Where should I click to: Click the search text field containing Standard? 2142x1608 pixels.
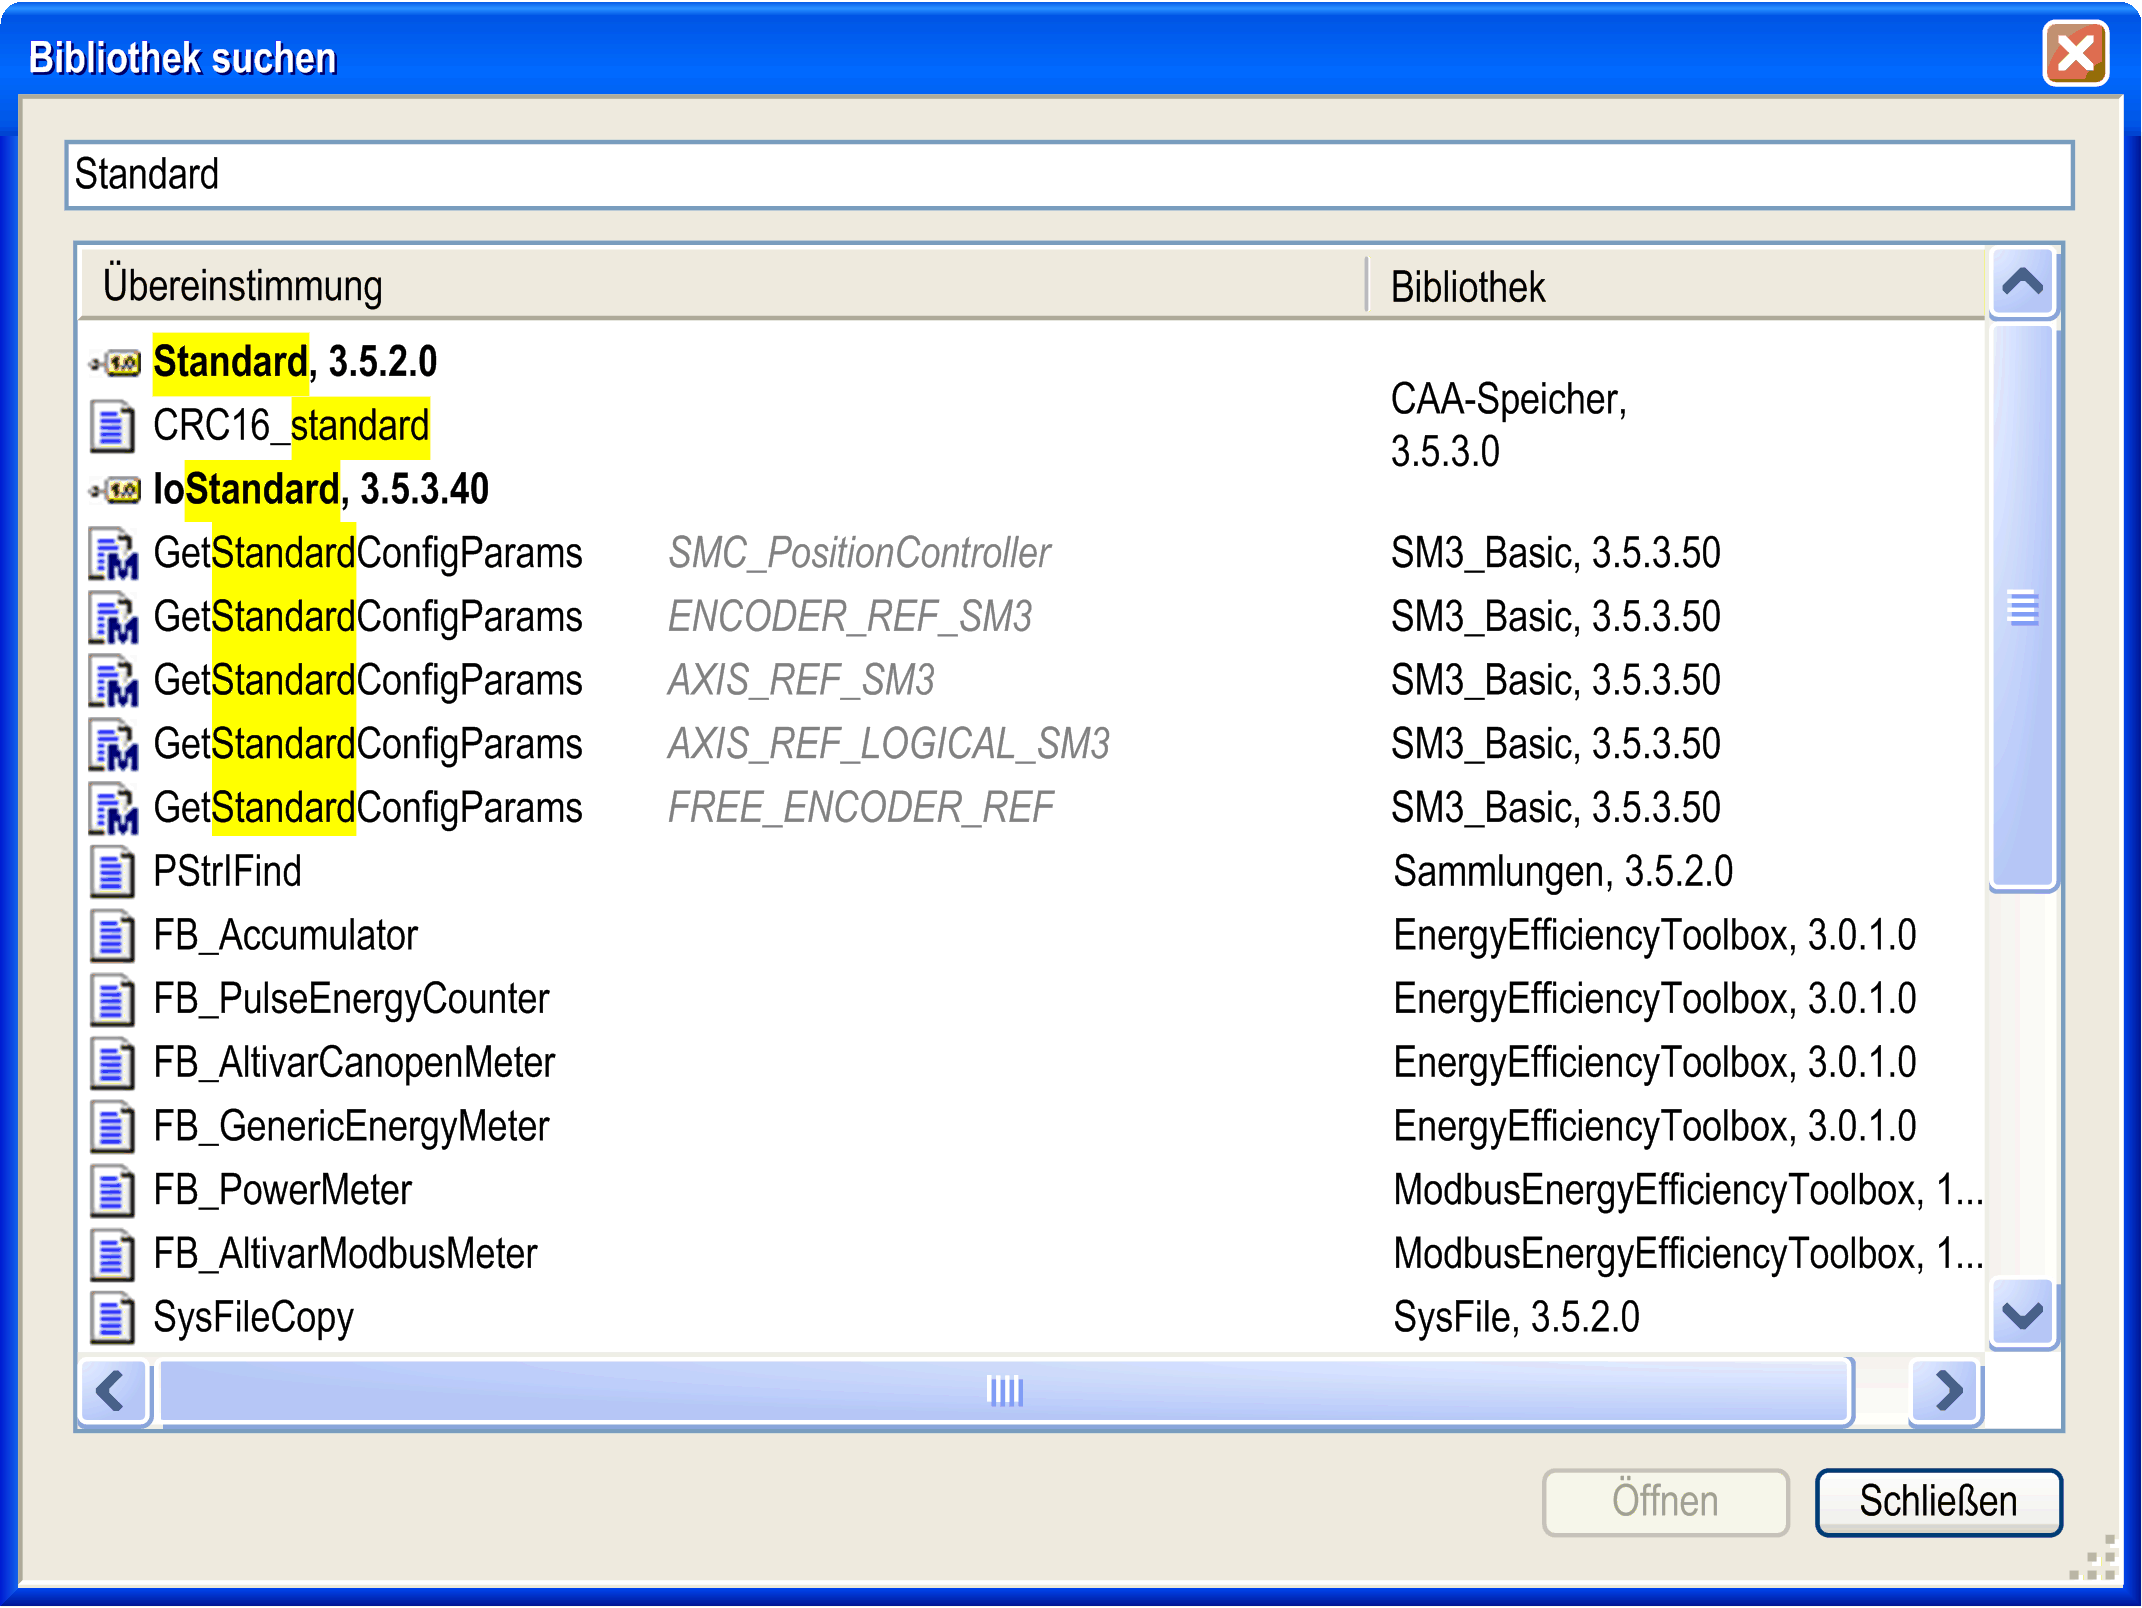(1068, 175)
